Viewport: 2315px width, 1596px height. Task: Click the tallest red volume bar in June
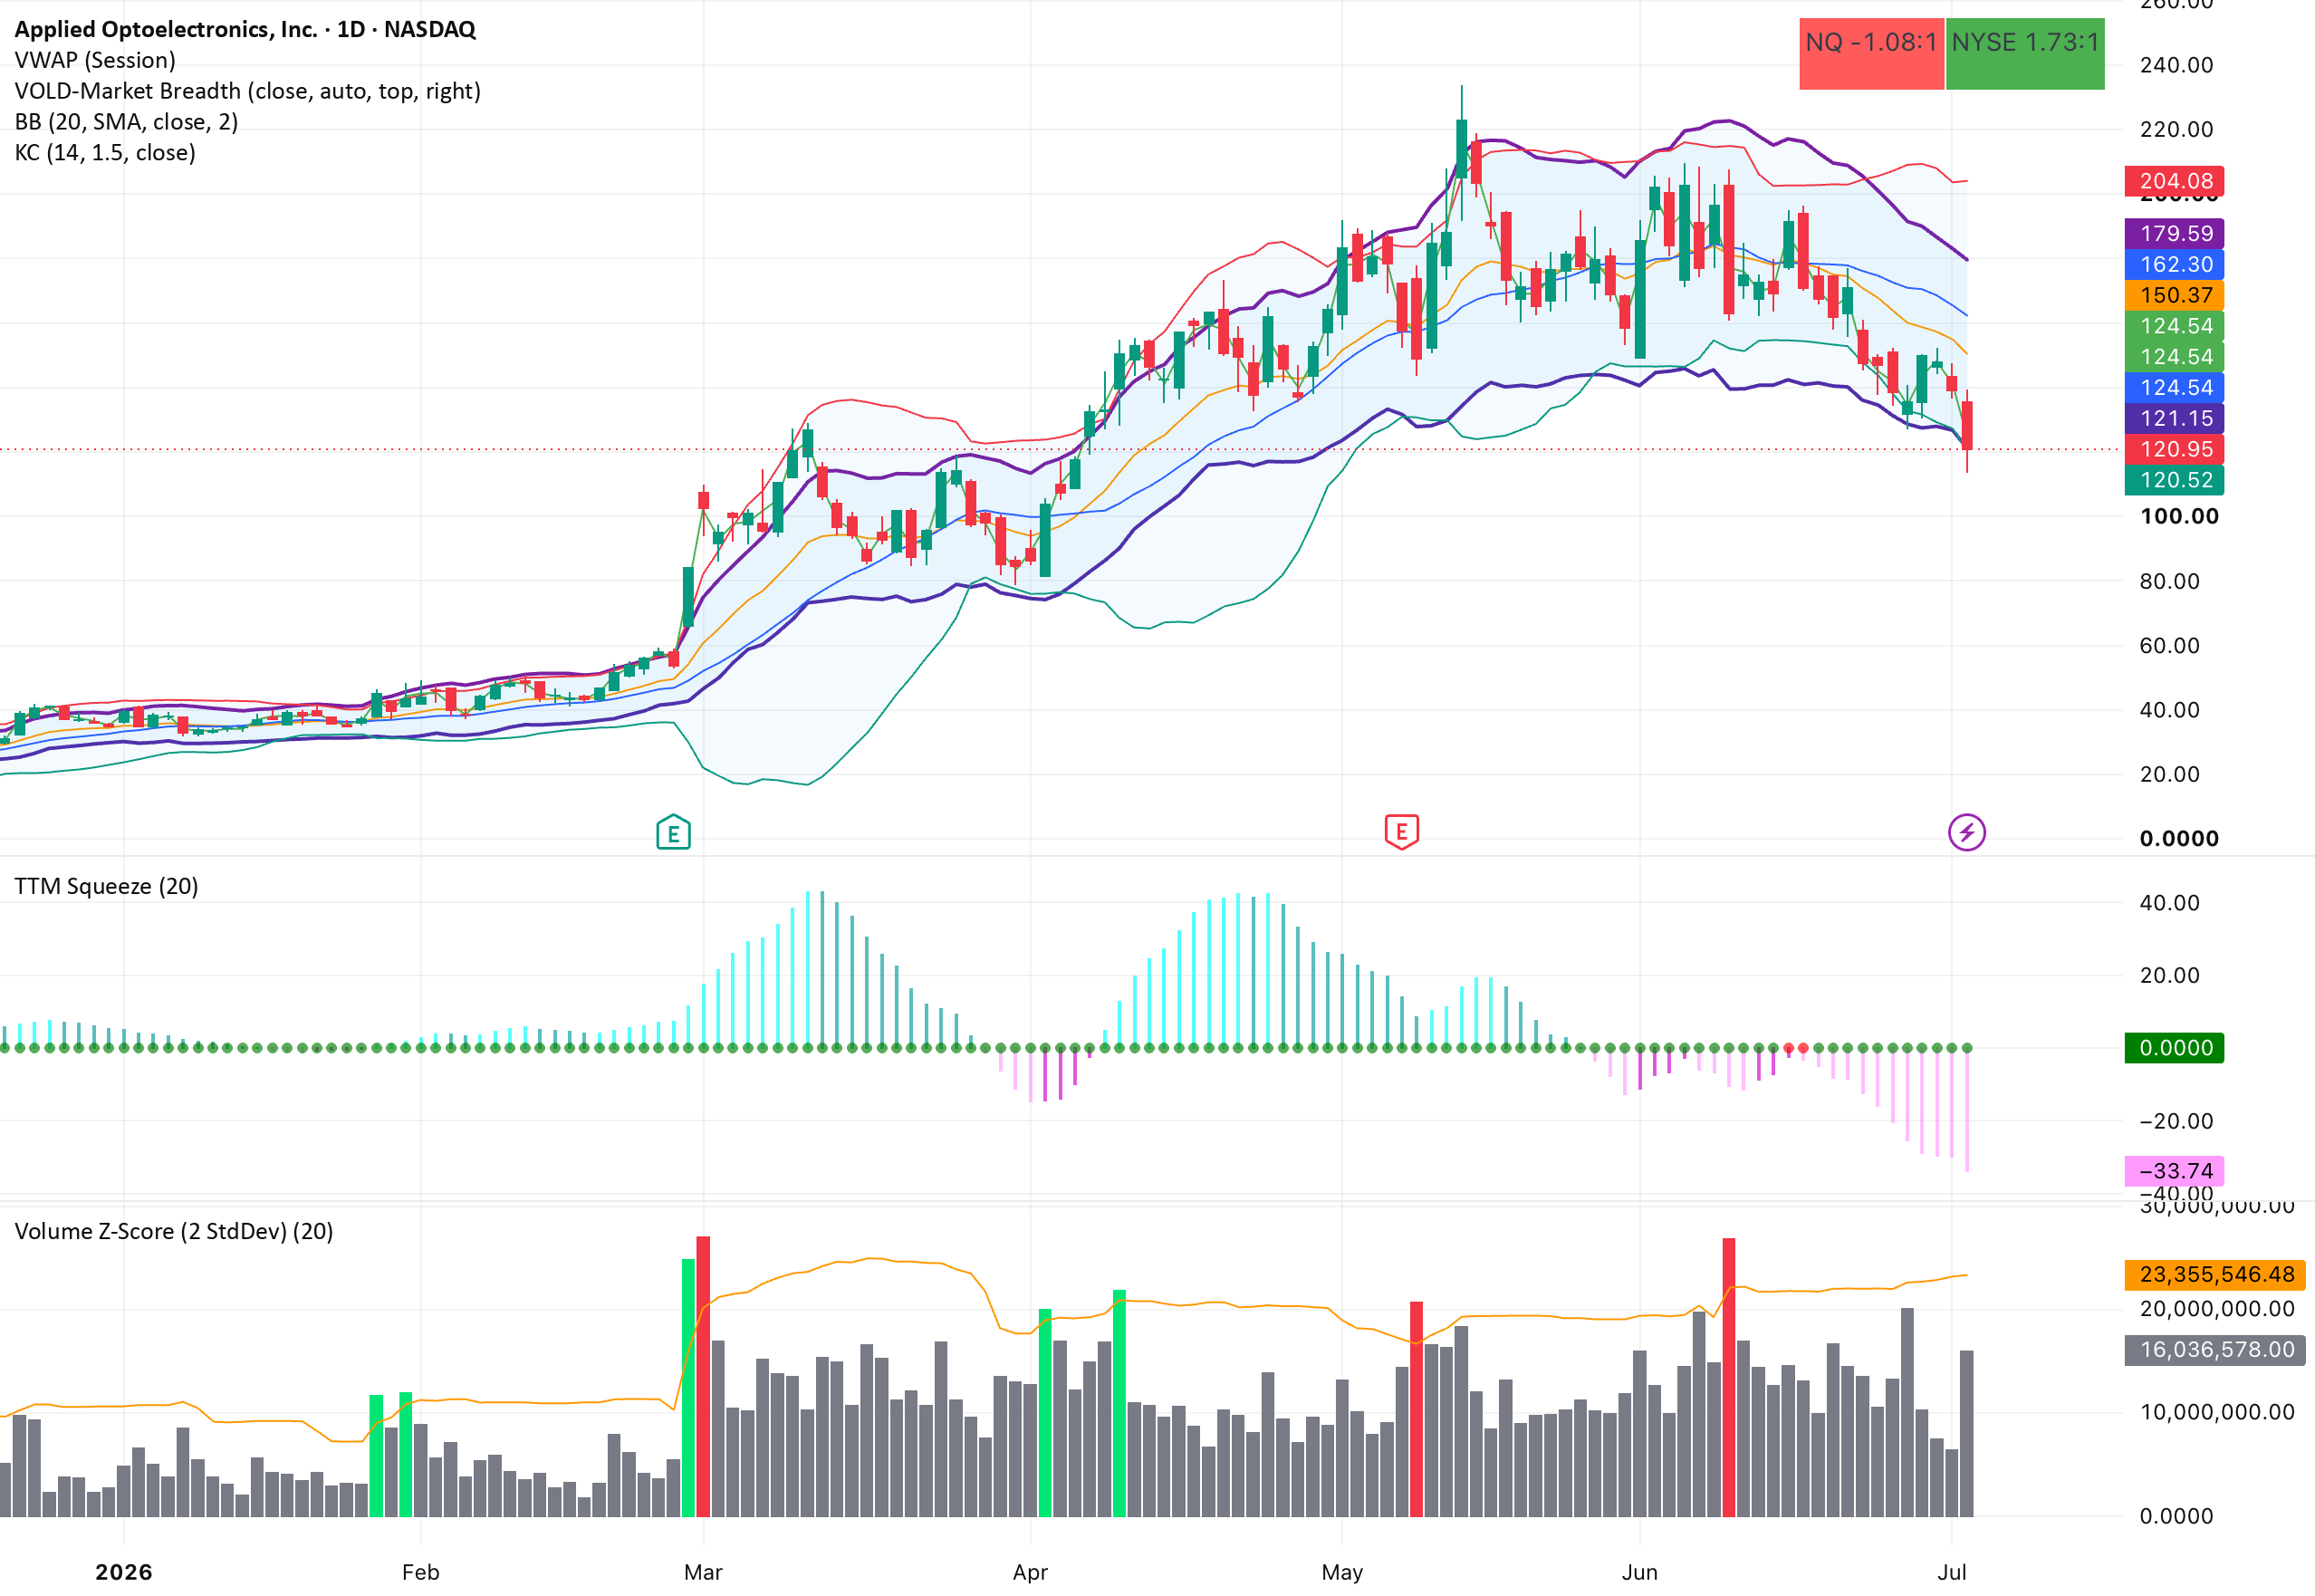point(1729,1377)
